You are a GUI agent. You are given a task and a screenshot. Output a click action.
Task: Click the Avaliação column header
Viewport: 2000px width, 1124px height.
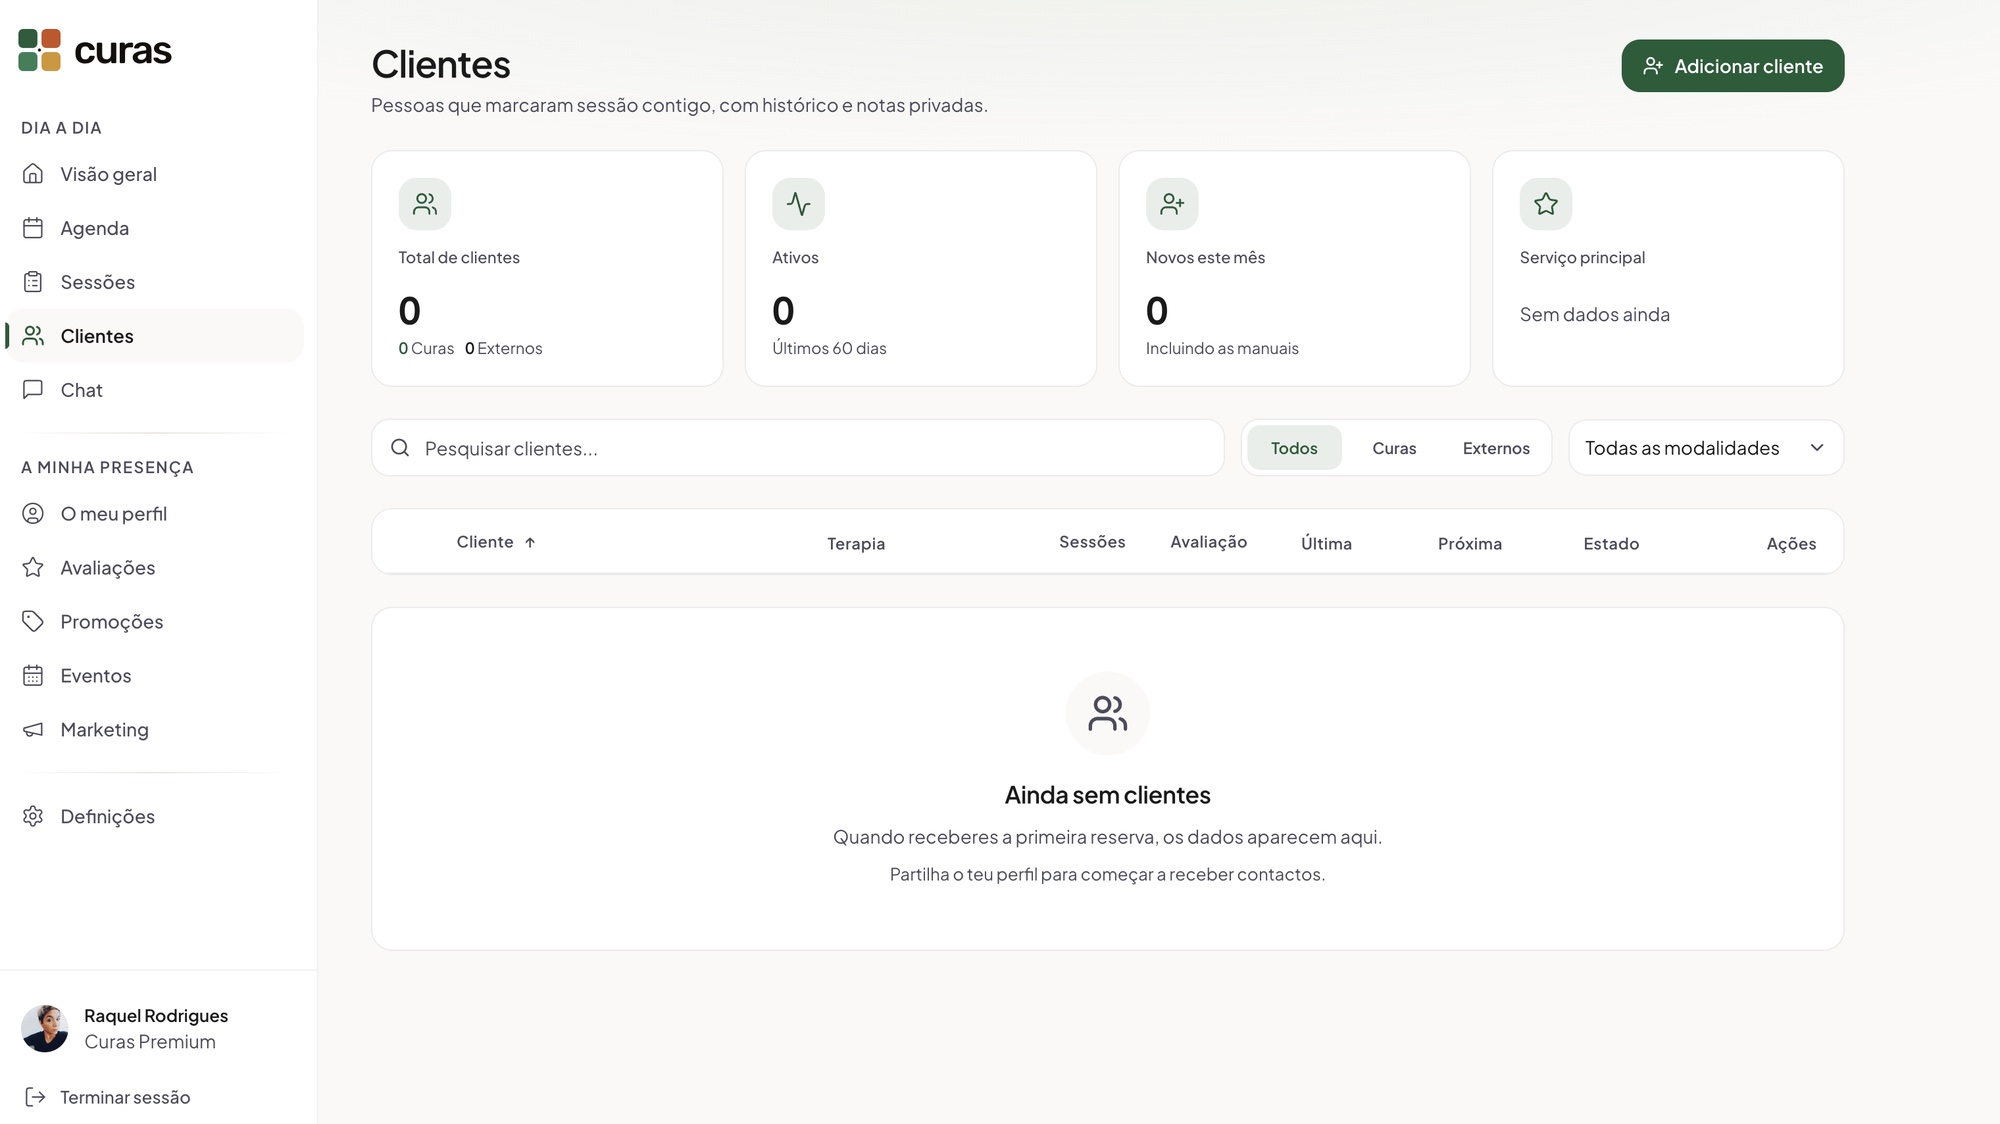point(1208,542)
